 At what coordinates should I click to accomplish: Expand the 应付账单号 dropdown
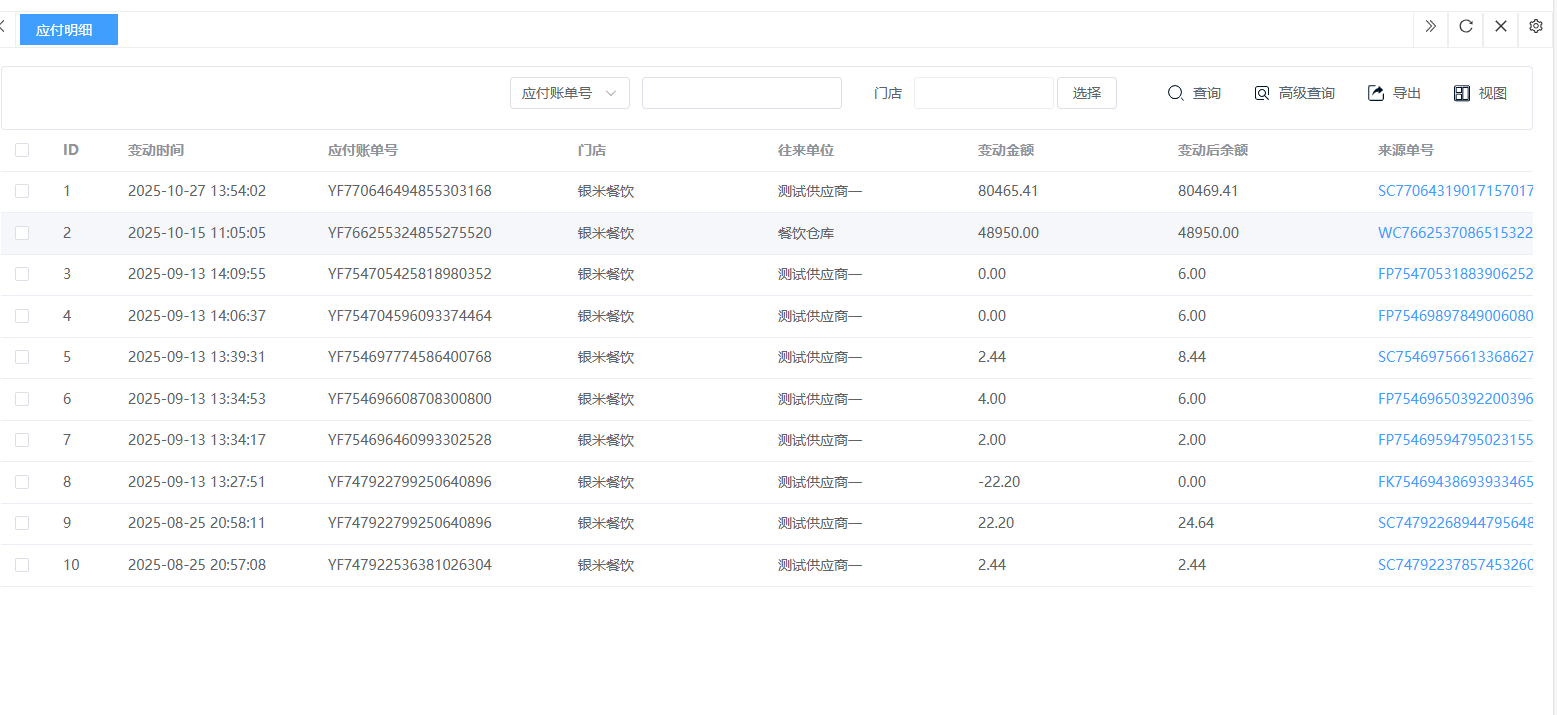569,93
